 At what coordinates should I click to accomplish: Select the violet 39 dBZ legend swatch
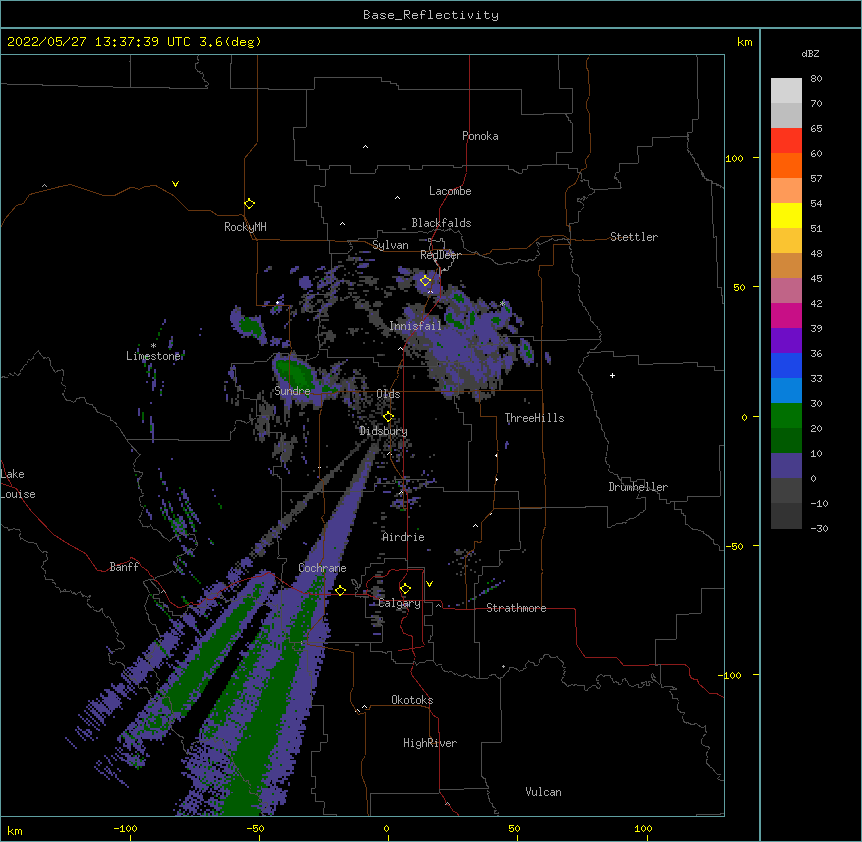(x=786, y=341)
